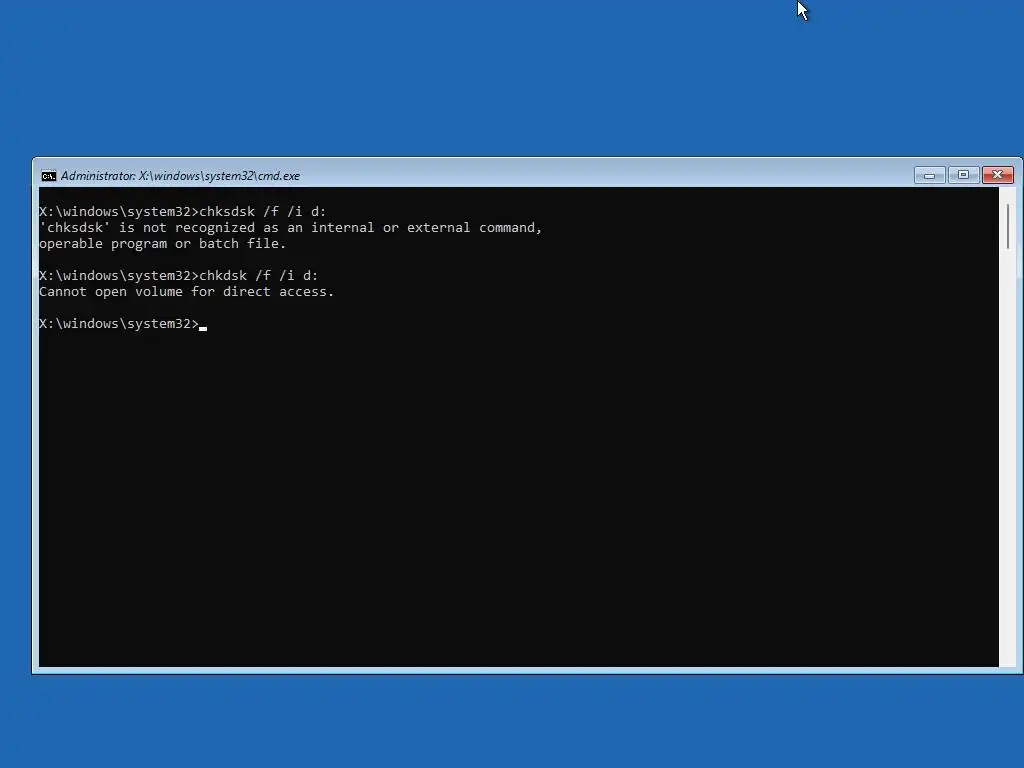Click the blinking cursor at the empty prompt
This screenshot has height=768, width=1024.
click(203, 328)
